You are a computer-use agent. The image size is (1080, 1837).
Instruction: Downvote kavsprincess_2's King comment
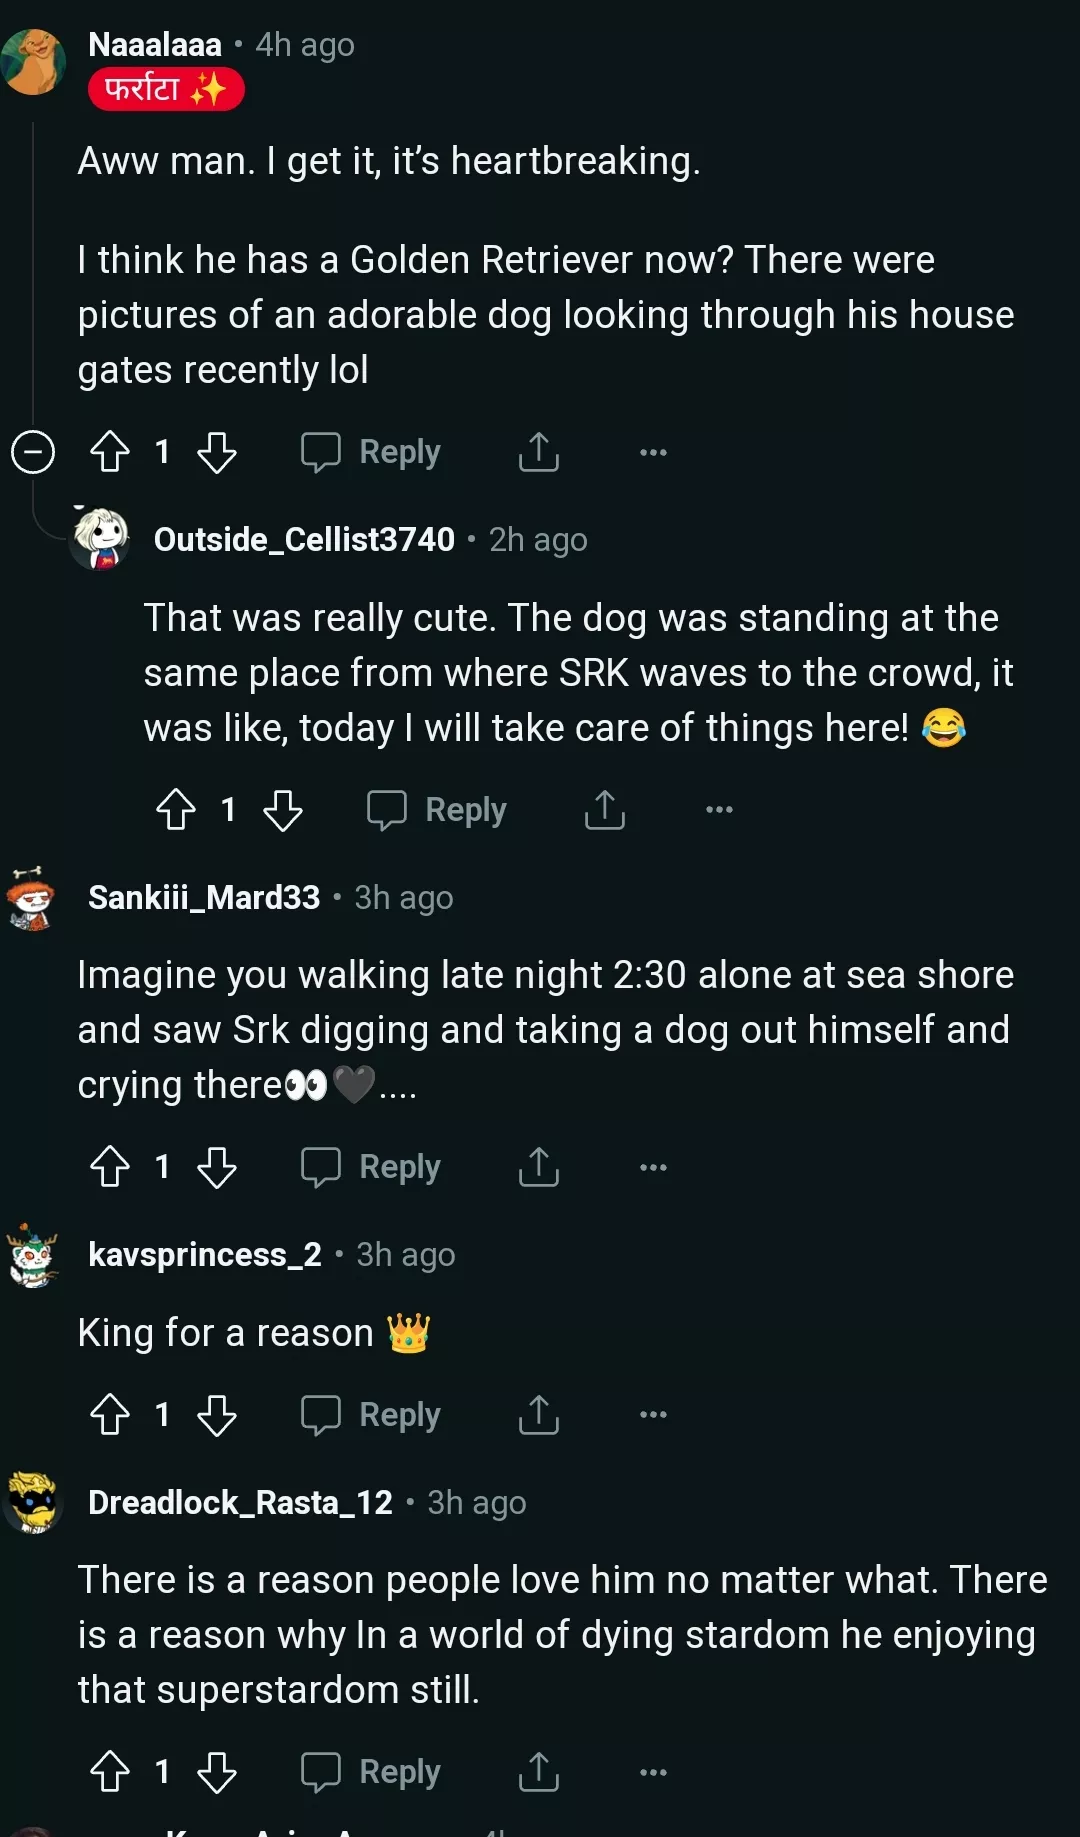click(217, 1415)
